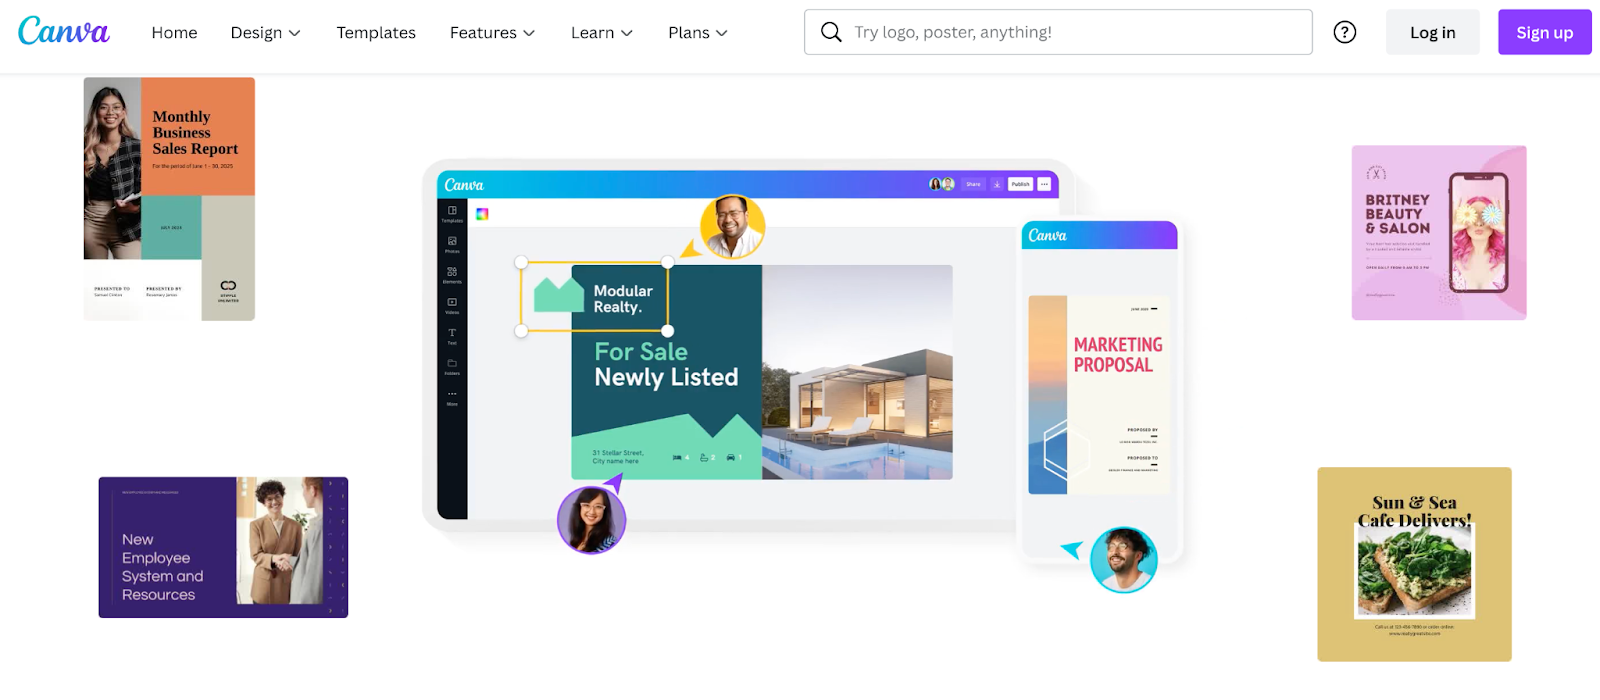Click the search magnifier icon
Viewport: 1600px width, 700px height.
click(x=831, y=32)
